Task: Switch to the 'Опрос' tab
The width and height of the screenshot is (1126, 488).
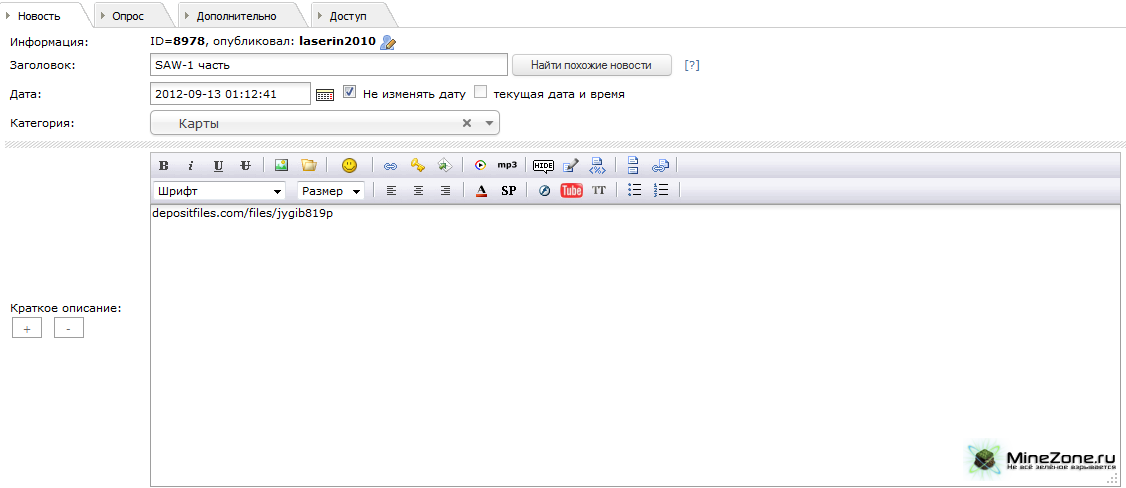Action: point(127,15)
